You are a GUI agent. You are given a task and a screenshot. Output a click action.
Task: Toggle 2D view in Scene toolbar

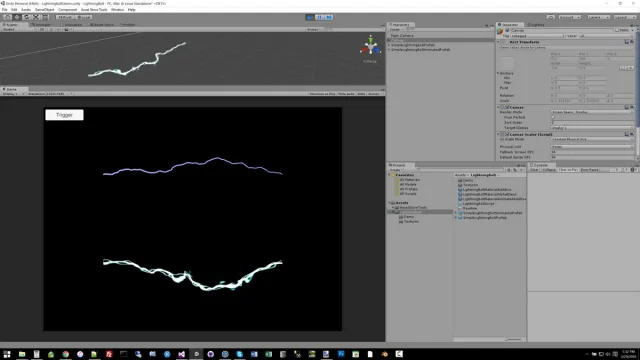pos(42,29)
